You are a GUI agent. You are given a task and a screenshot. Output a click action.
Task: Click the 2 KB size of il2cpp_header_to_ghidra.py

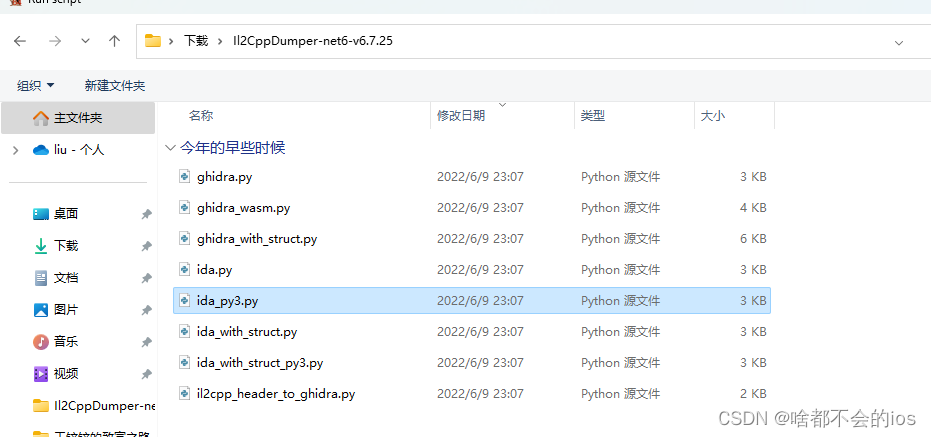[x=753, y=393]
